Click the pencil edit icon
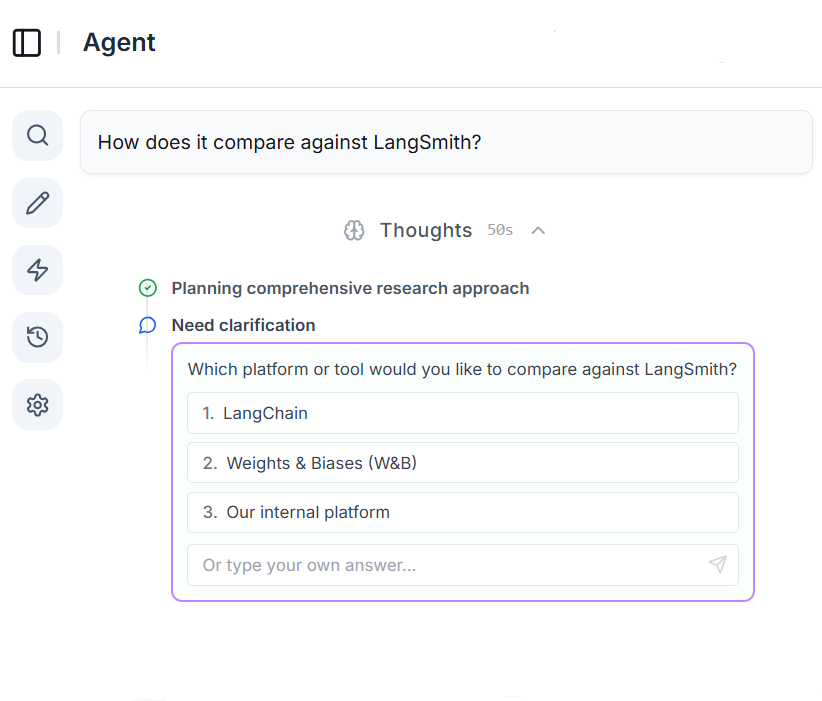822x701 pixels. [x=38, y=203]
